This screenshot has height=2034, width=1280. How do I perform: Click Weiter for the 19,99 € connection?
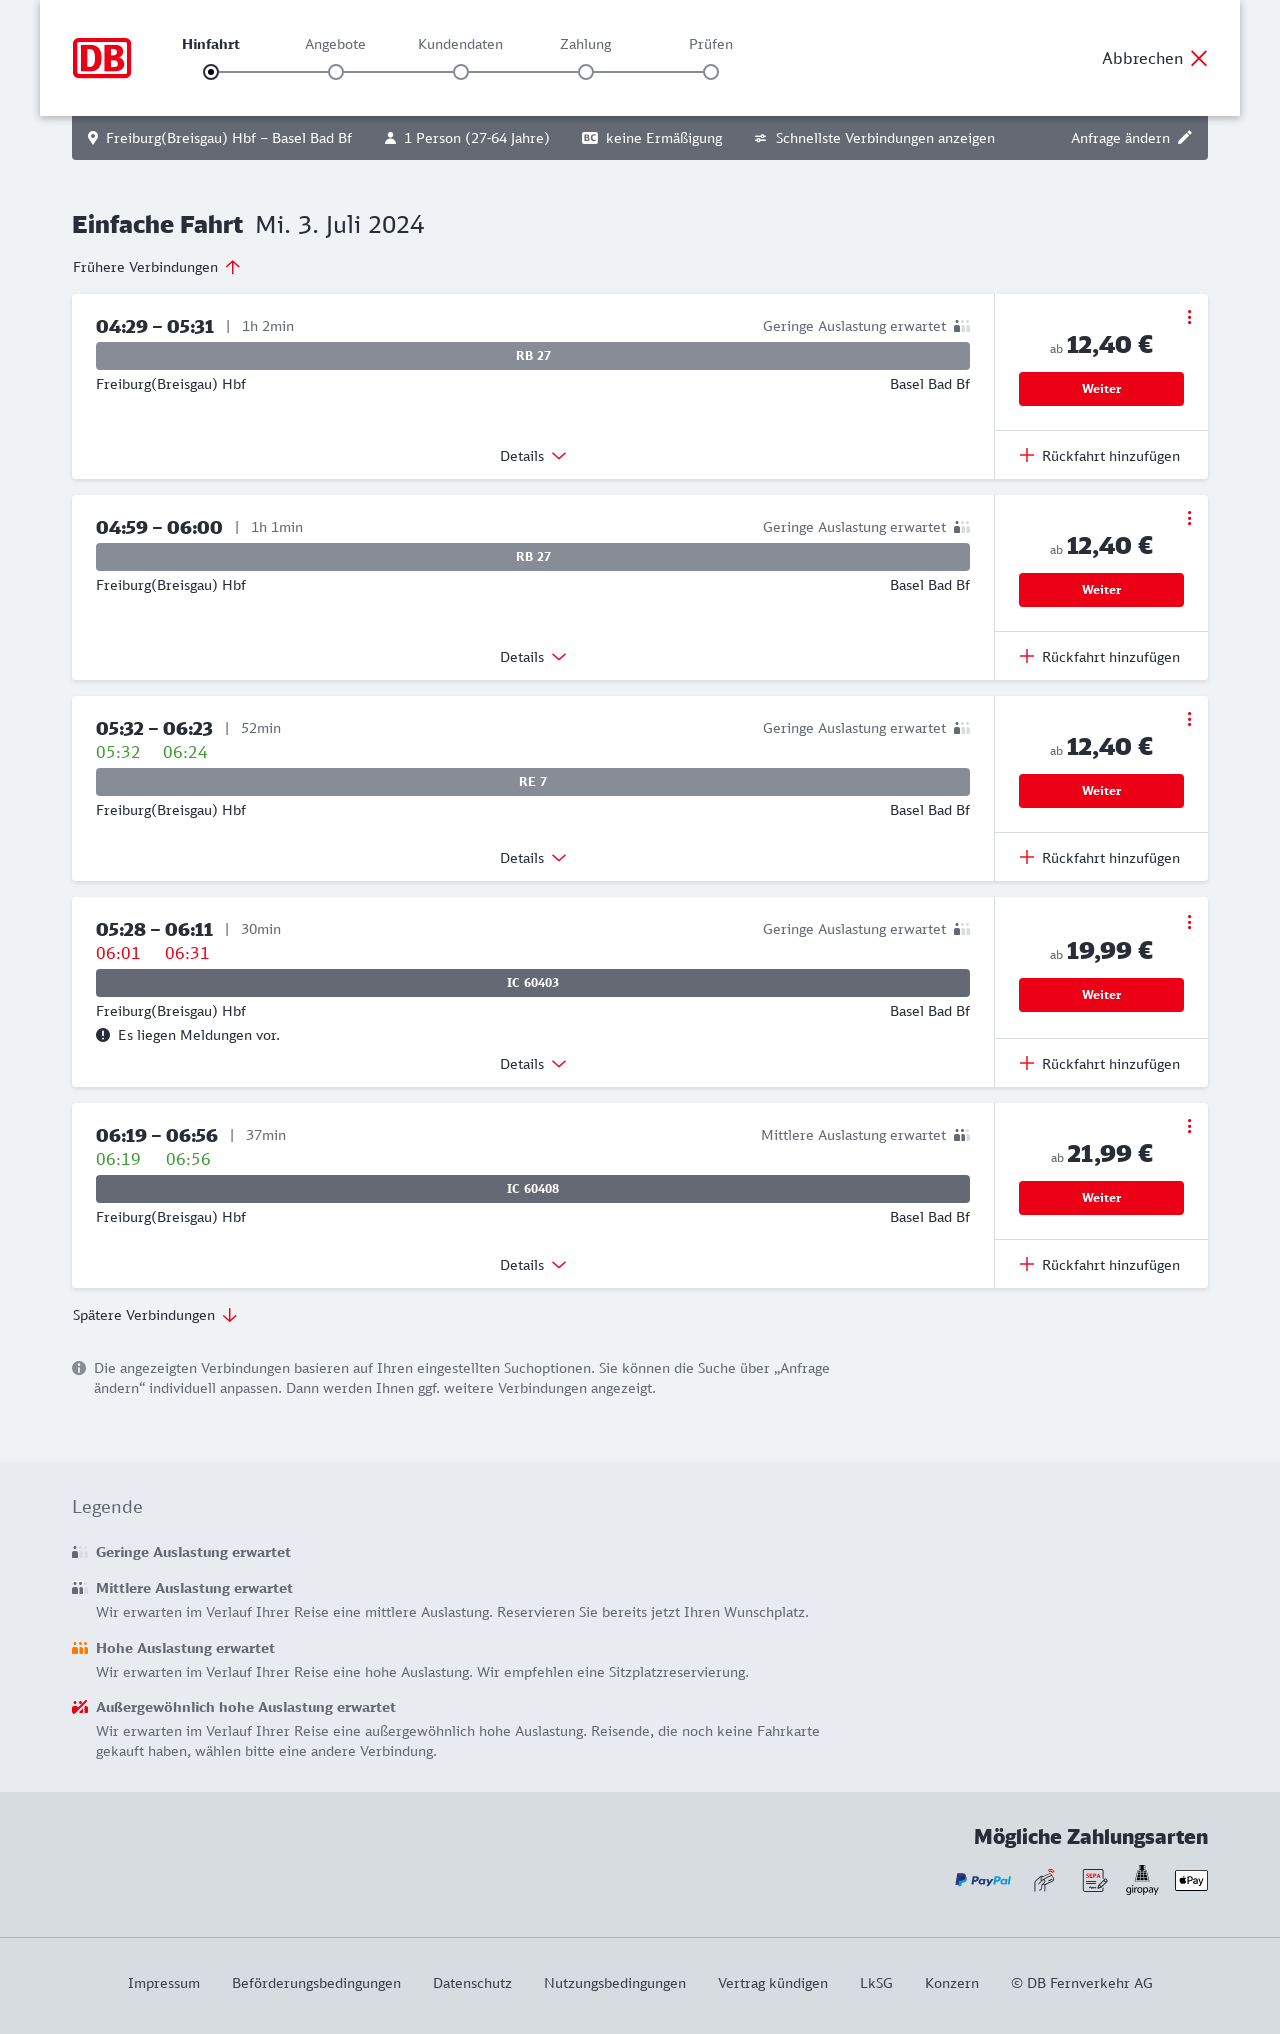(1101, 995)
